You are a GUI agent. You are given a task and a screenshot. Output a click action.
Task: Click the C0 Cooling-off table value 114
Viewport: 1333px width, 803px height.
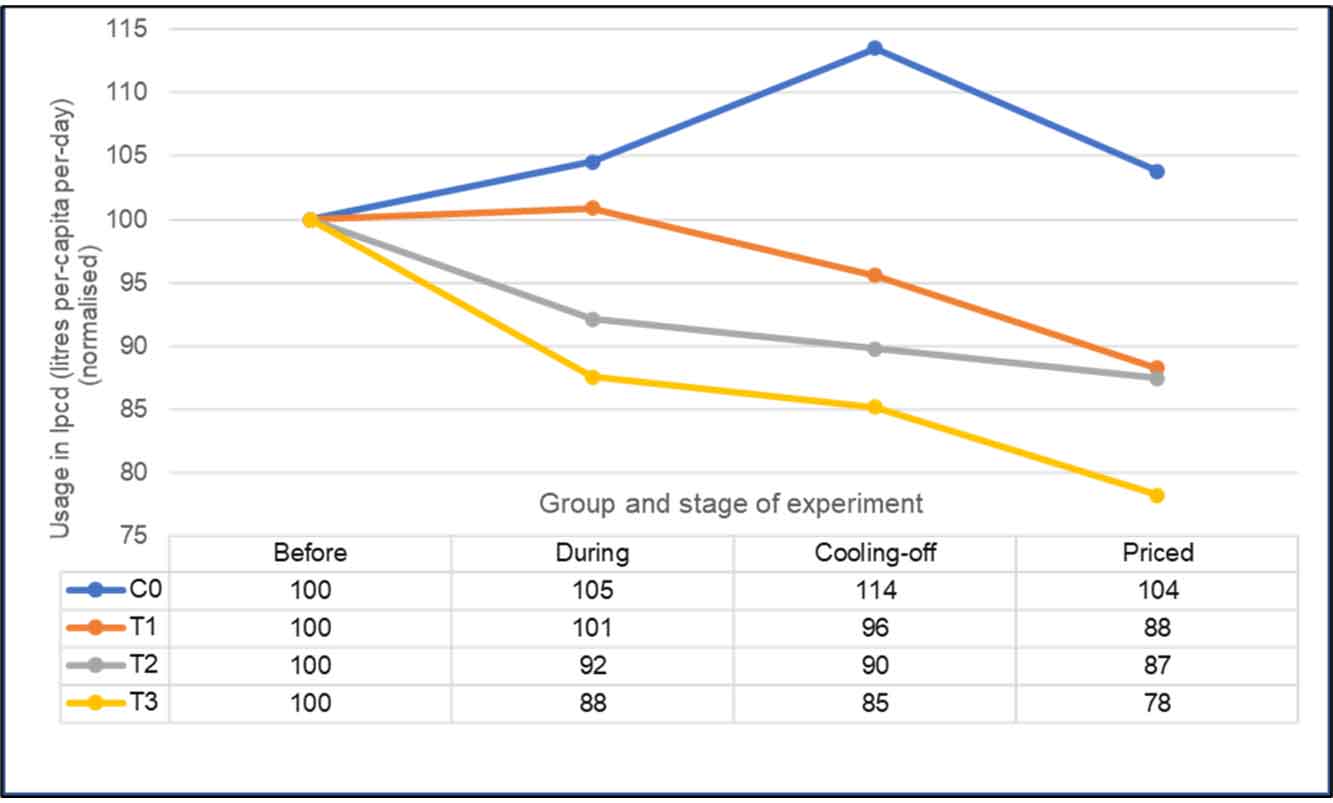(874, 590)
